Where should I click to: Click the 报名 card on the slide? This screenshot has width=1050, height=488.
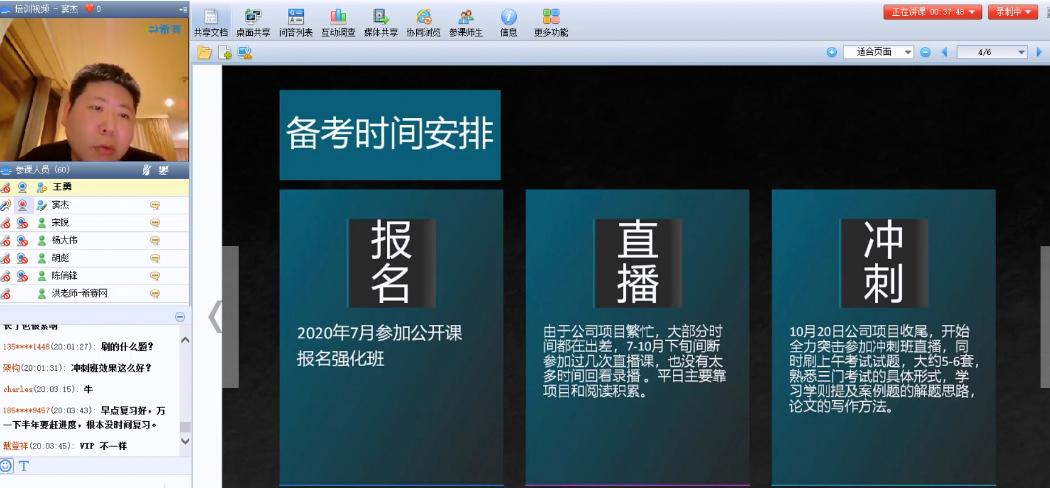(x=391, y=337)
